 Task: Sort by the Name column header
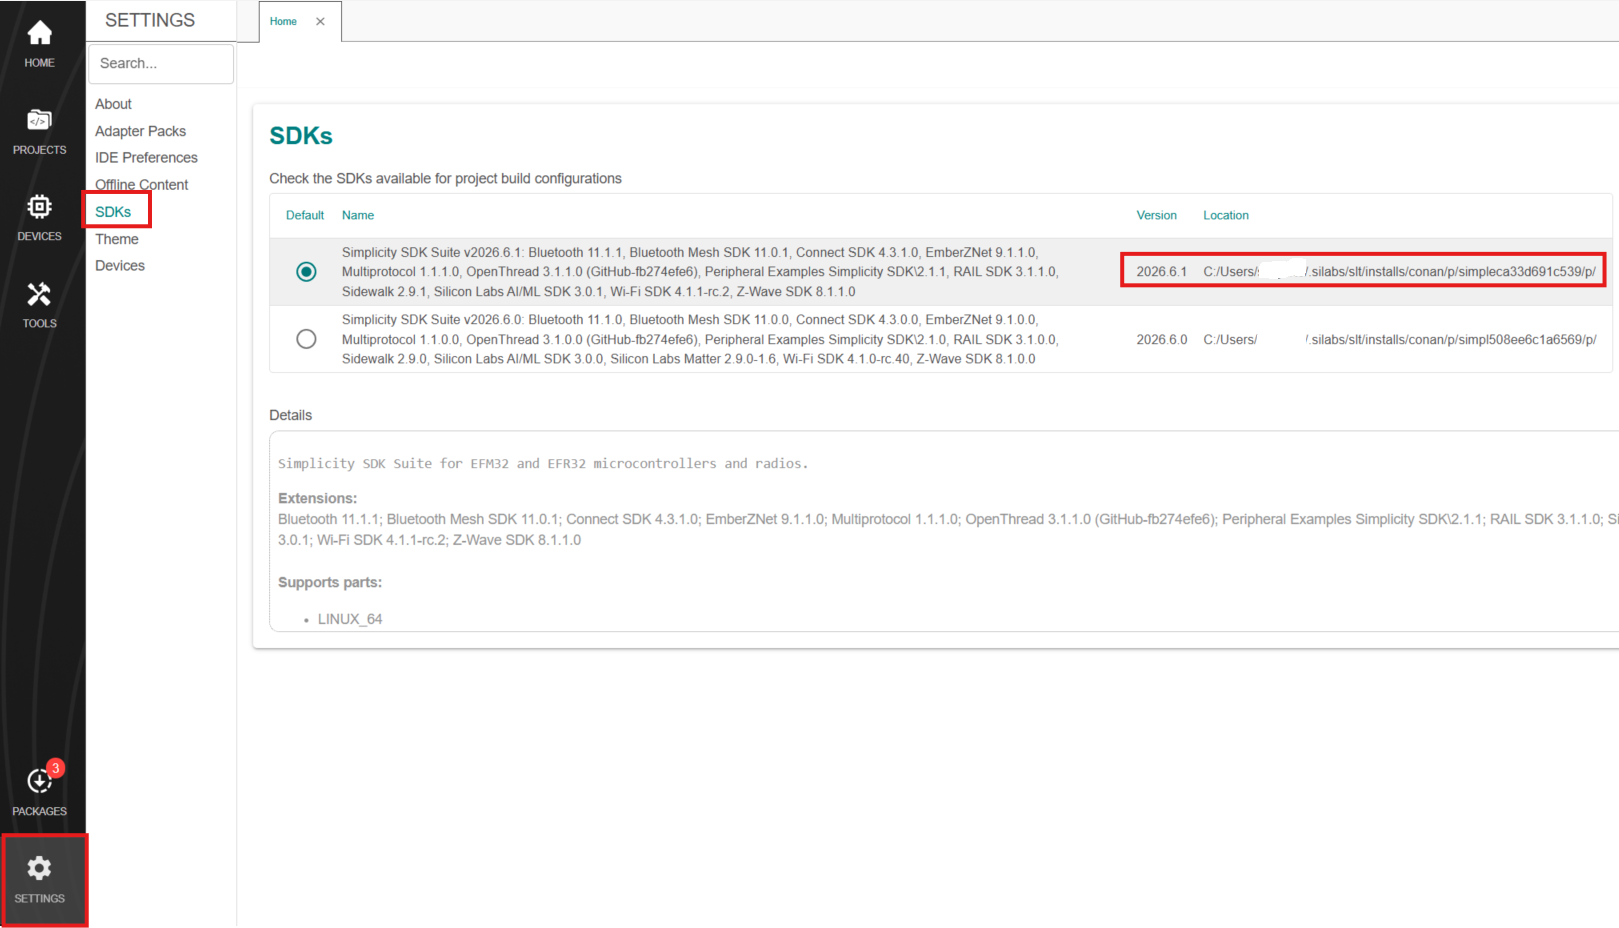[x=358, y=215]
